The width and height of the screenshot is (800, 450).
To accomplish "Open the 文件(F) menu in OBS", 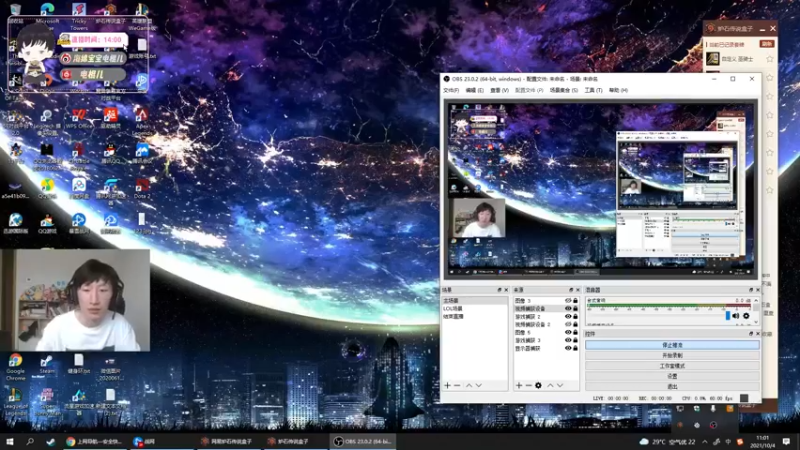I will 451,90.
